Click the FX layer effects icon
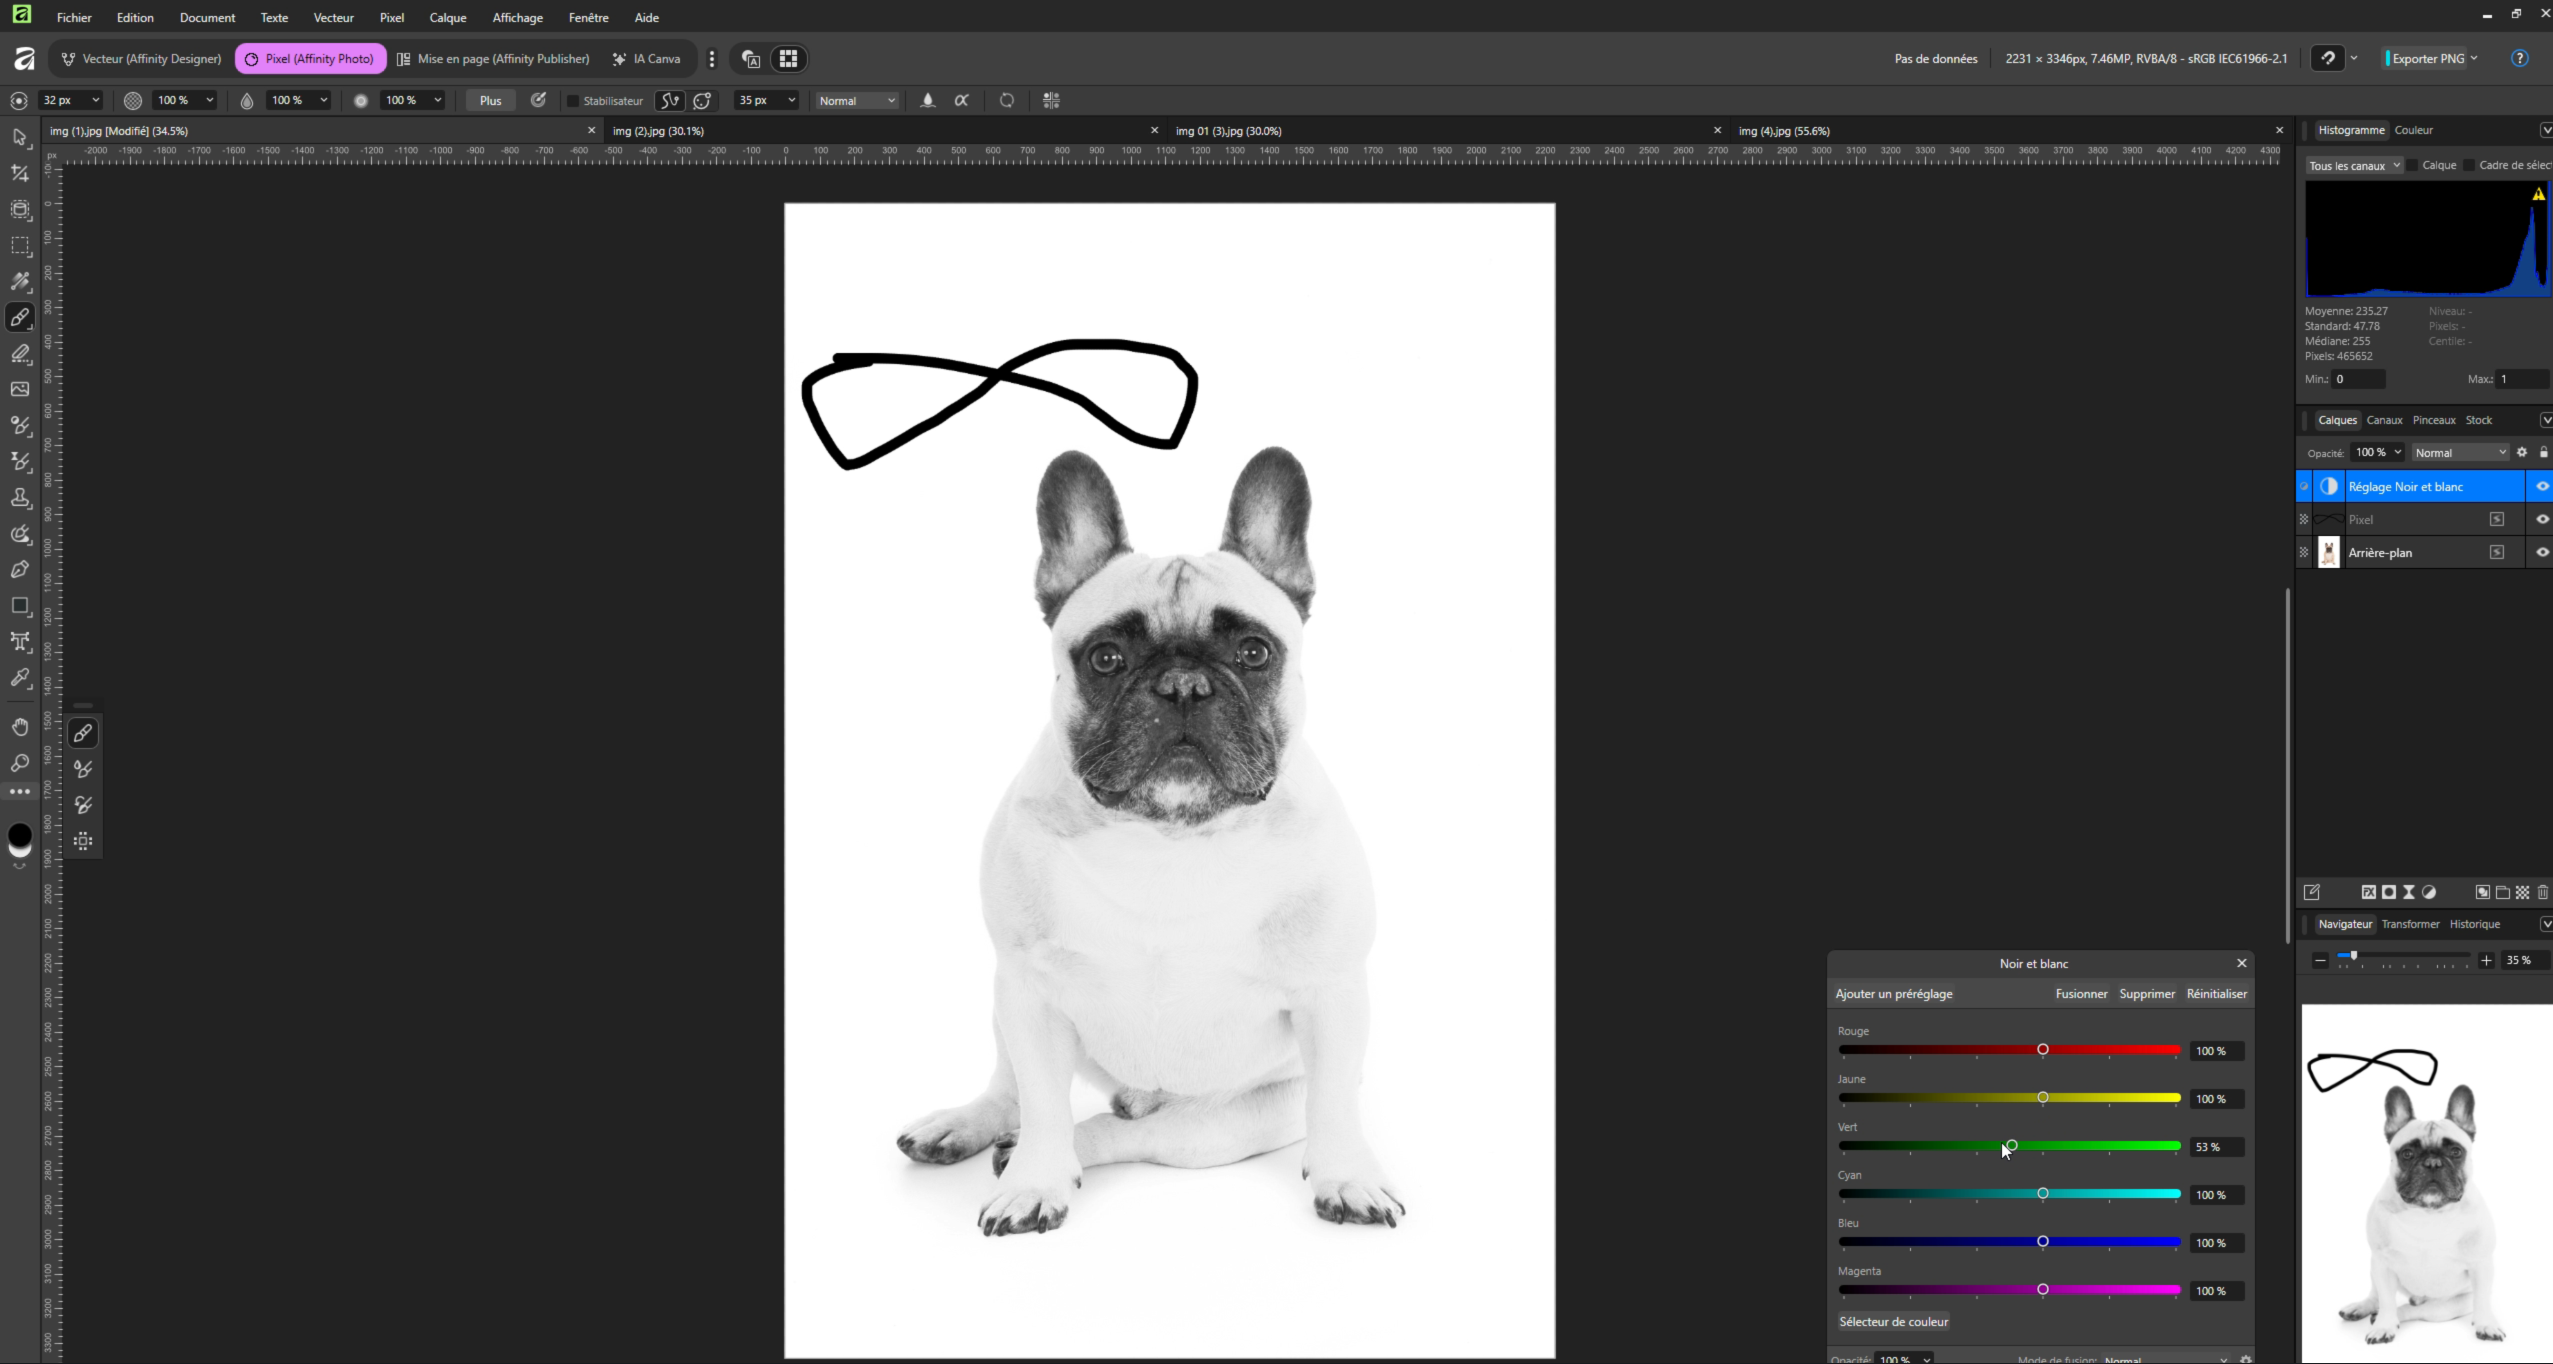 [x=2368, y=892]
